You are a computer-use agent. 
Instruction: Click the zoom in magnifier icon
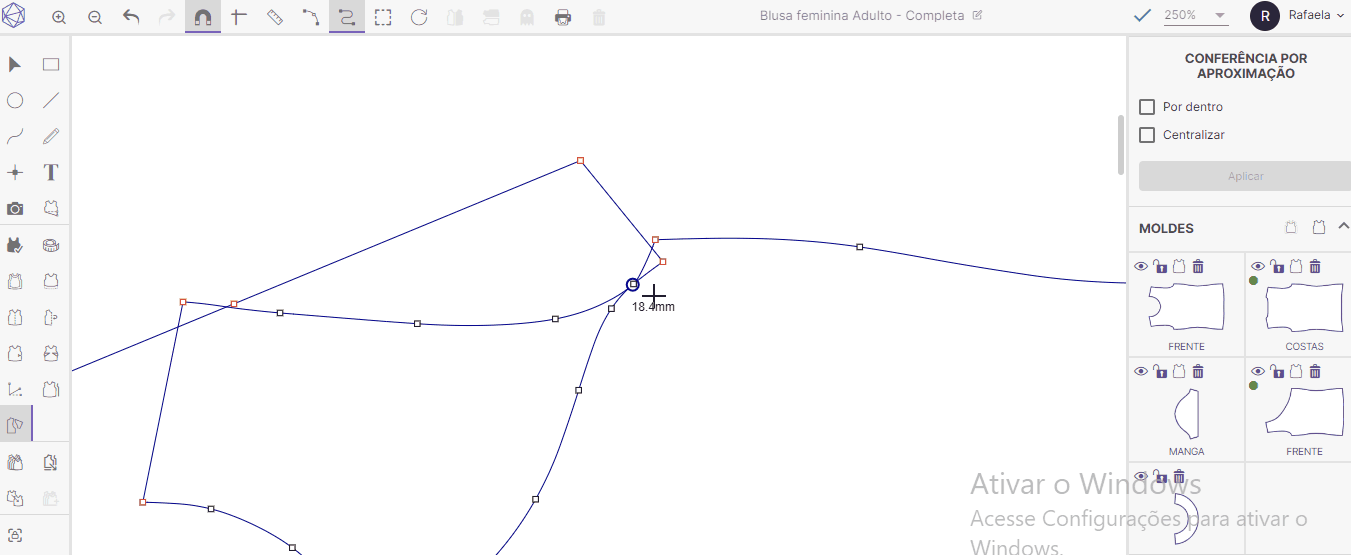59,17
